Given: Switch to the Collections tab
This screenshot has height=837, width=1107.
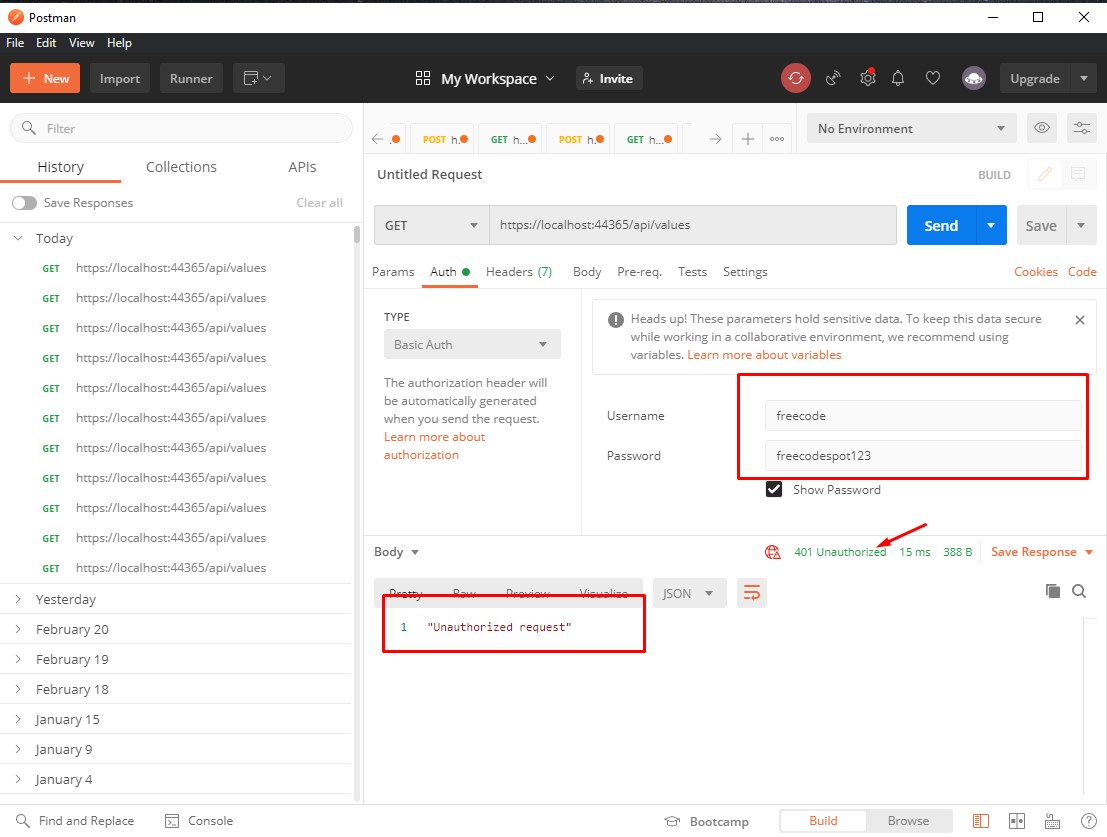Looking at the screenshot, I should coord(181,167).
